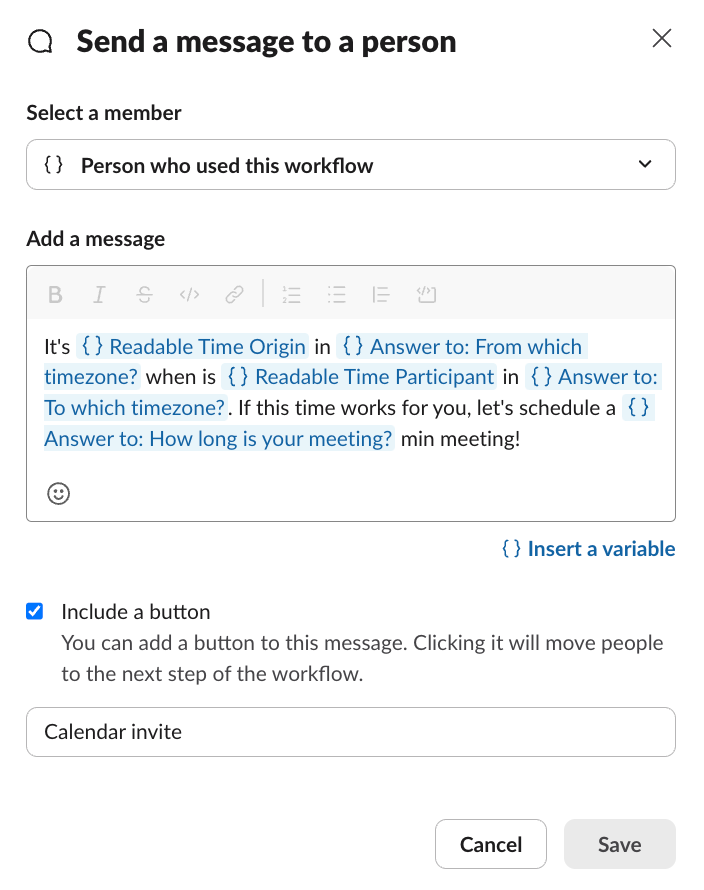Open the emoji picker
This screenshot has width=704, height=890.
(x=59, y=493)
